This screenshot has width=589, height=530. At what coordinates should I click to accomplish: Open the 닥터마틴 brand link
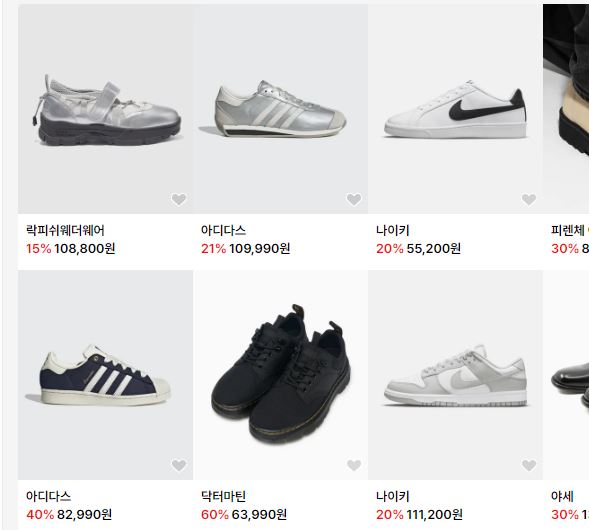coord(224,496)
